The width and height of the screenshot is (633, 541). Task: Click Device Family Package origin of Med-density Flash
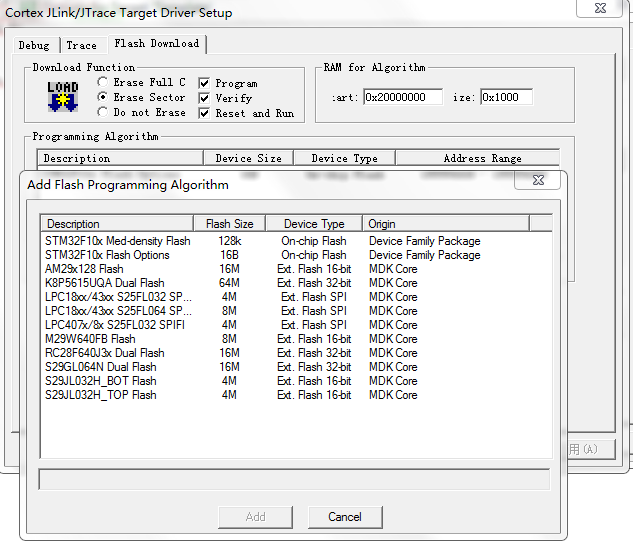[x=425, y=241]
